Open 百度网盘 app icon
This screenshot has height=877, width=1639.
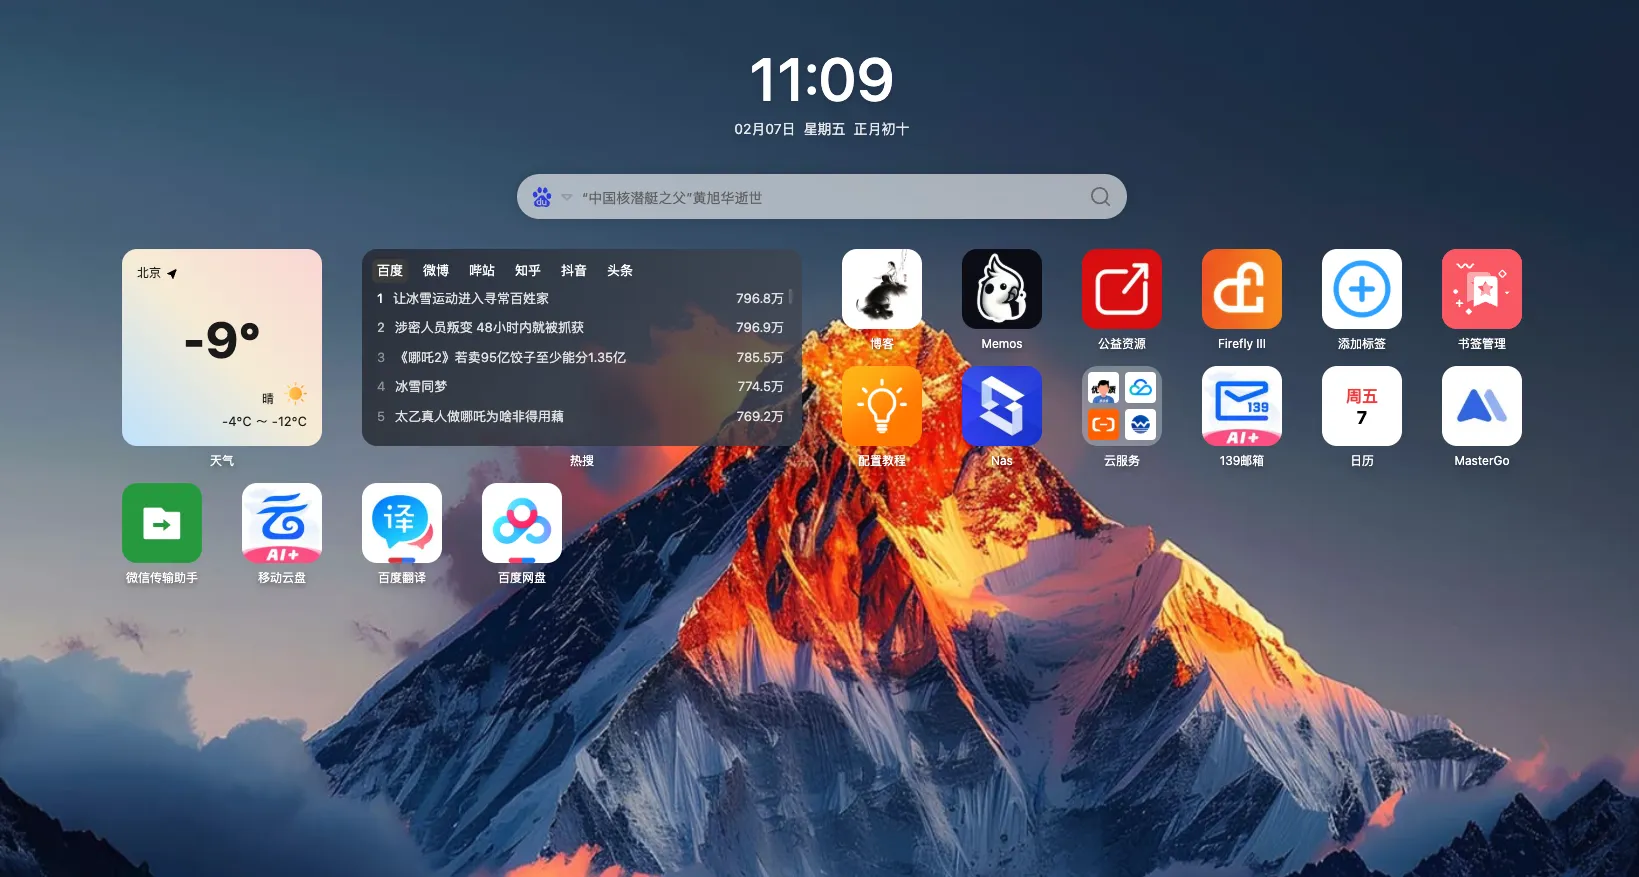click(521, 523)
